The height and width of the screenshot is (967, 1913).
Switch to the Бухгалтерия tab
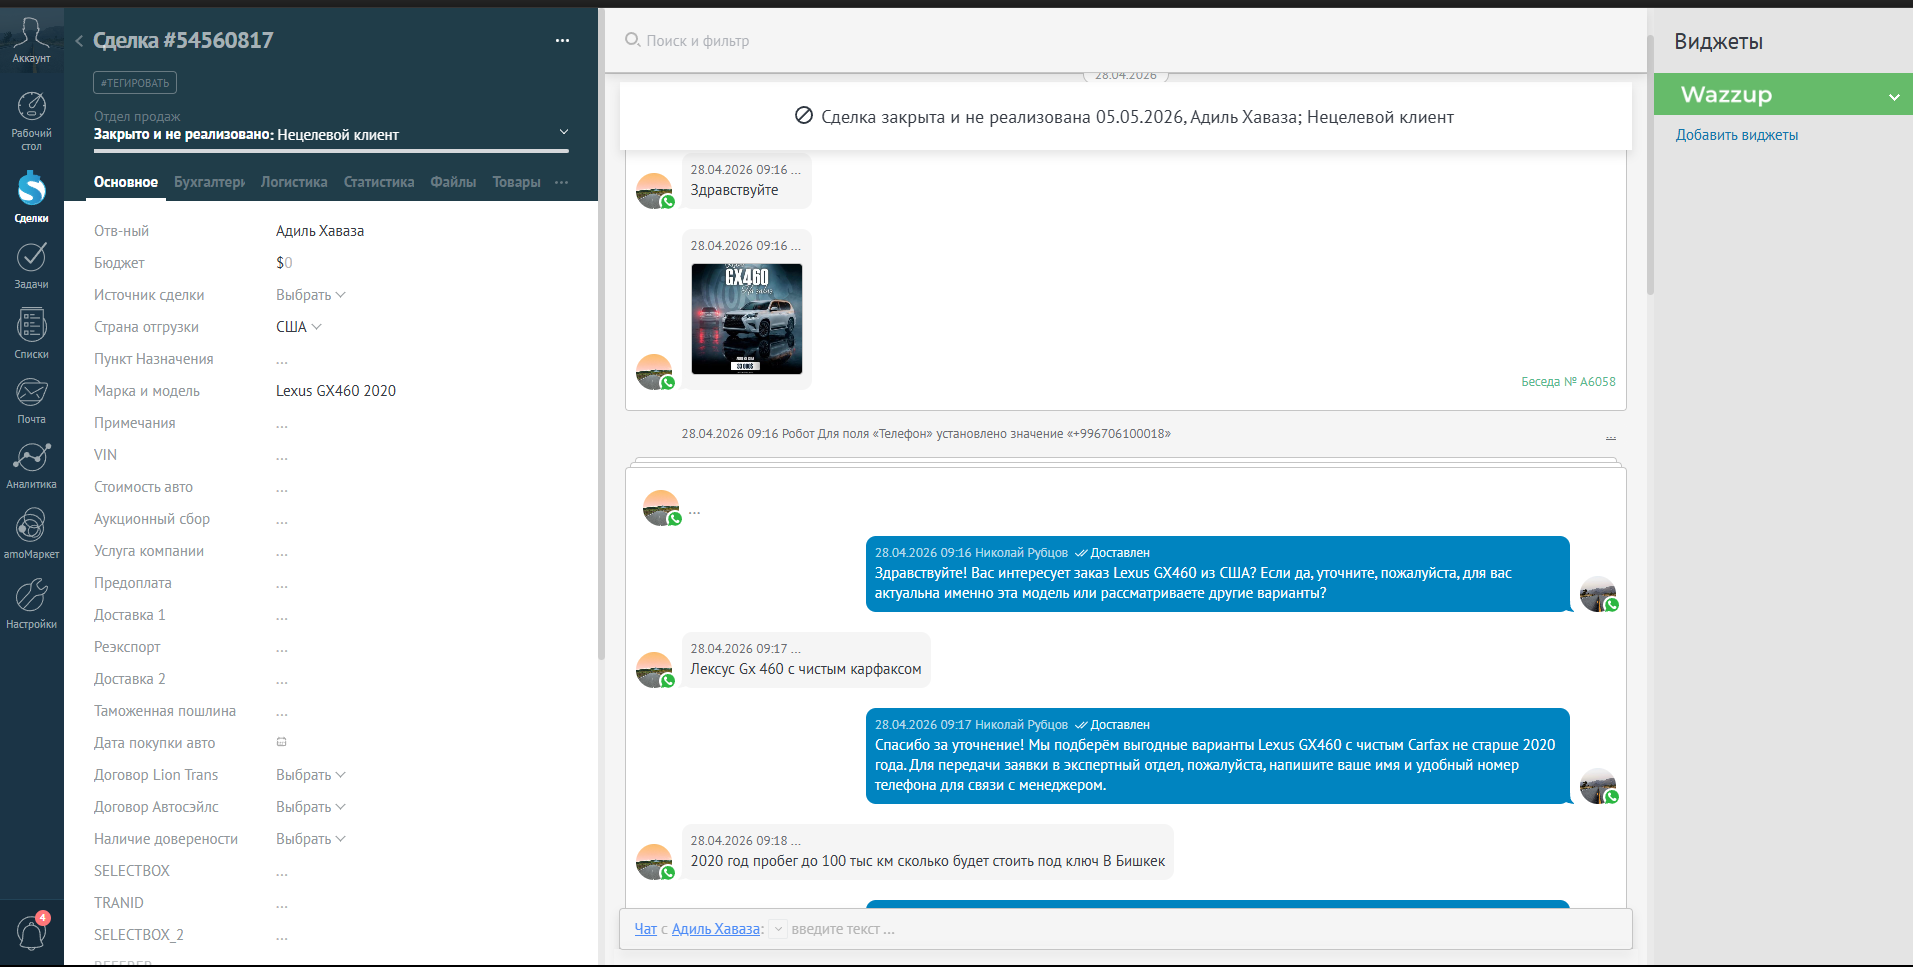point(209,182)
